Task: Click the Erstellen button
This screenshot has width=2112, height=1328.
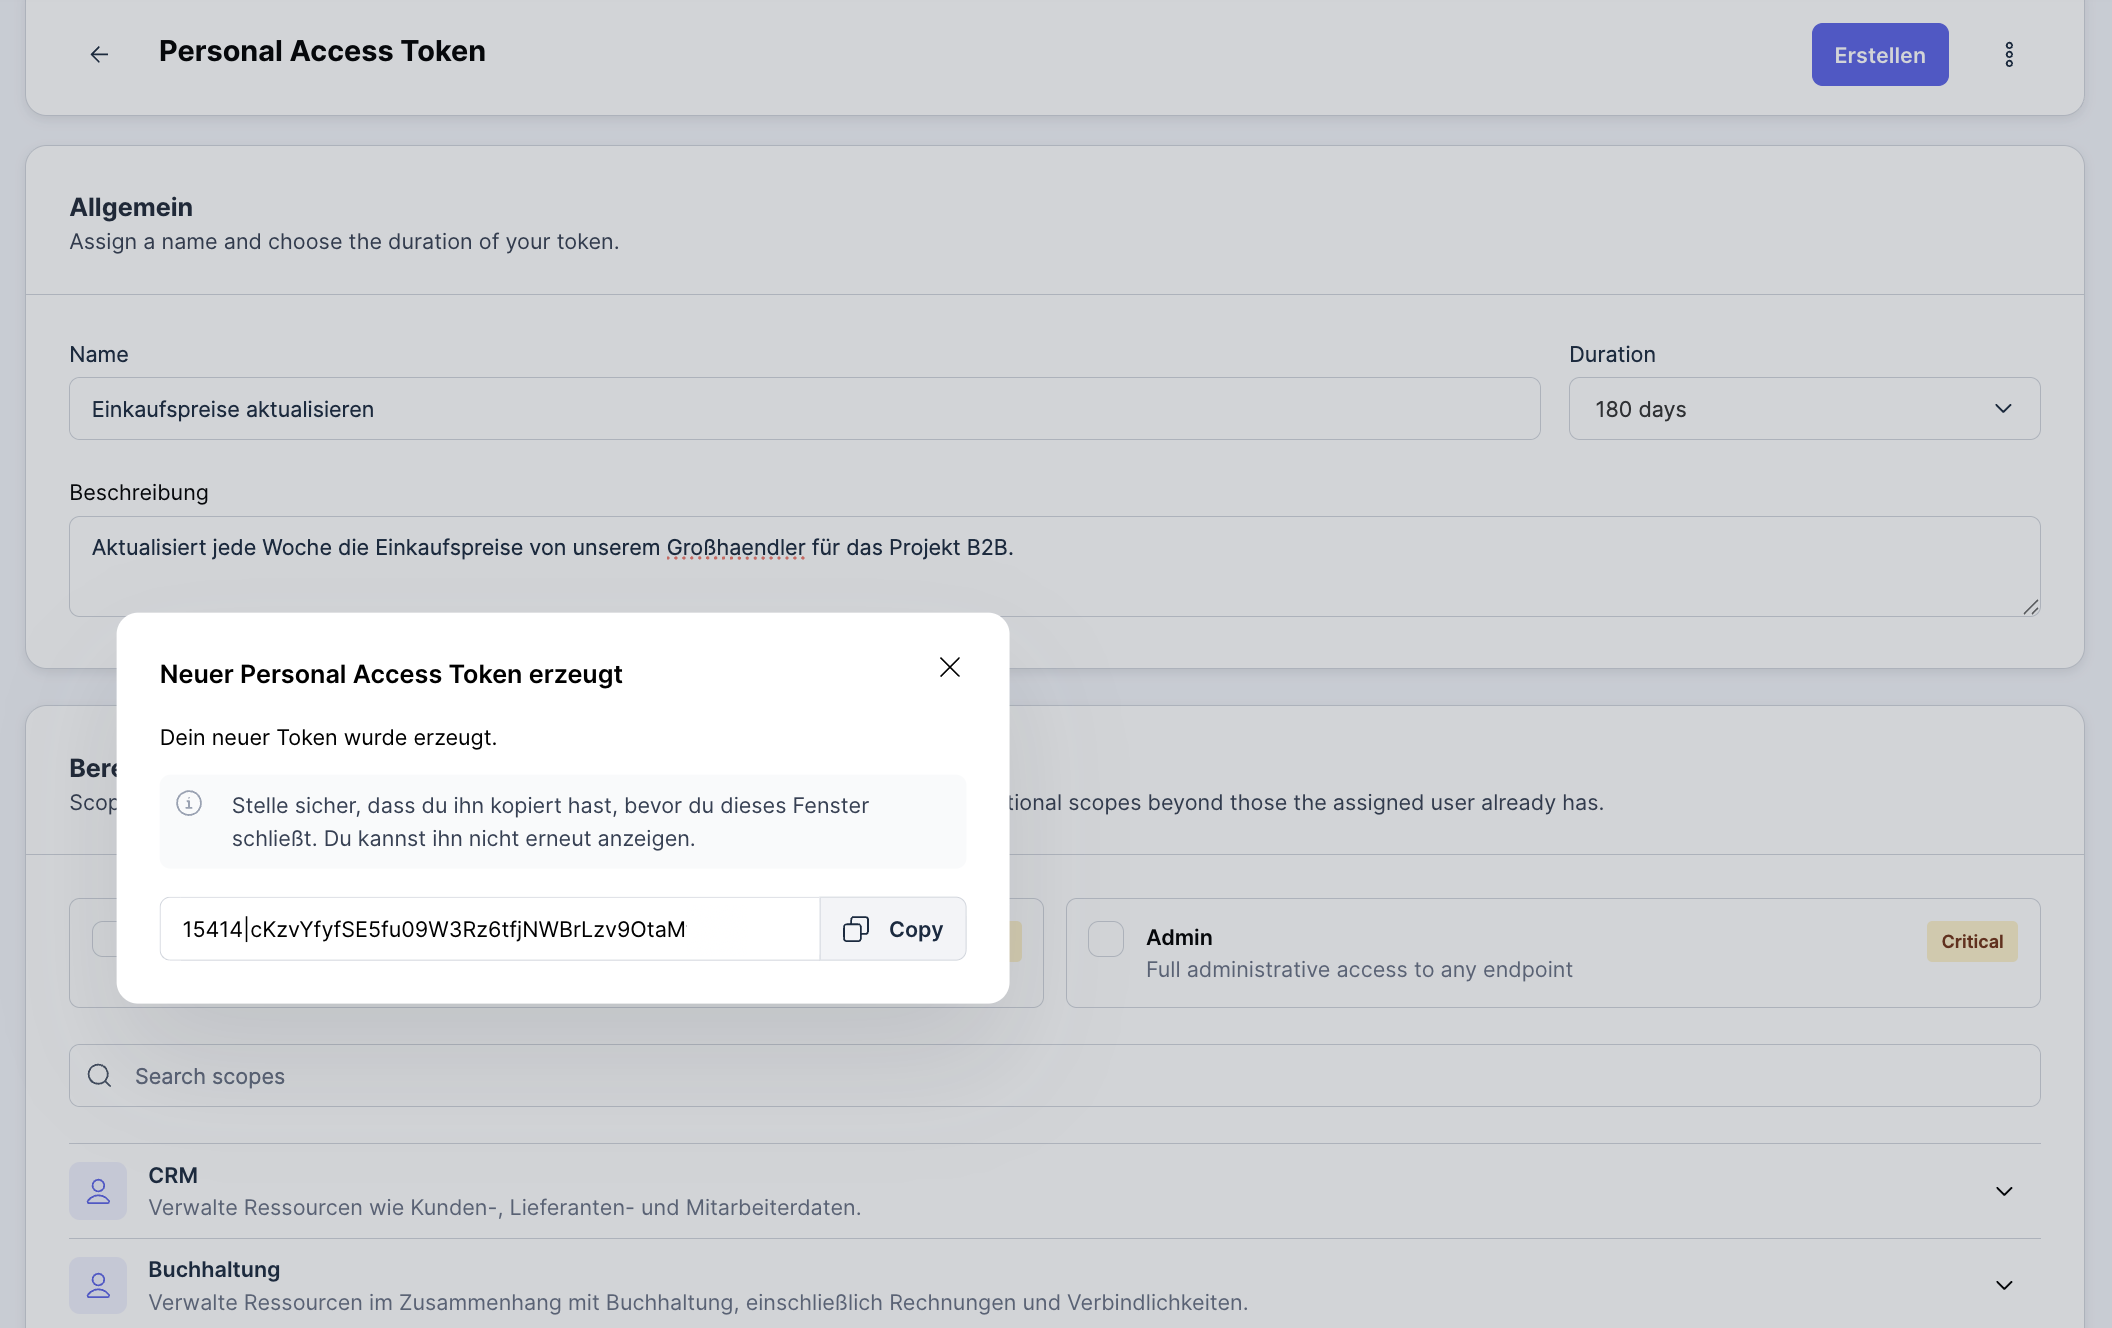Action: coord(1879,54)
